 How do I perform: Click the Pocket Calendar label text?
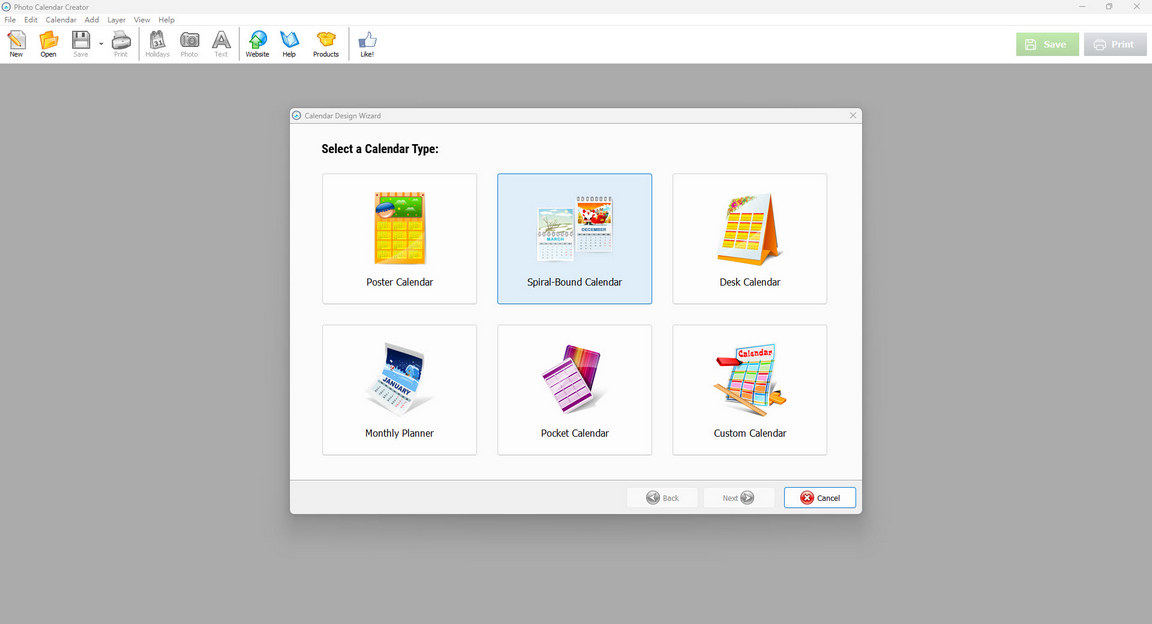[575, 434]
